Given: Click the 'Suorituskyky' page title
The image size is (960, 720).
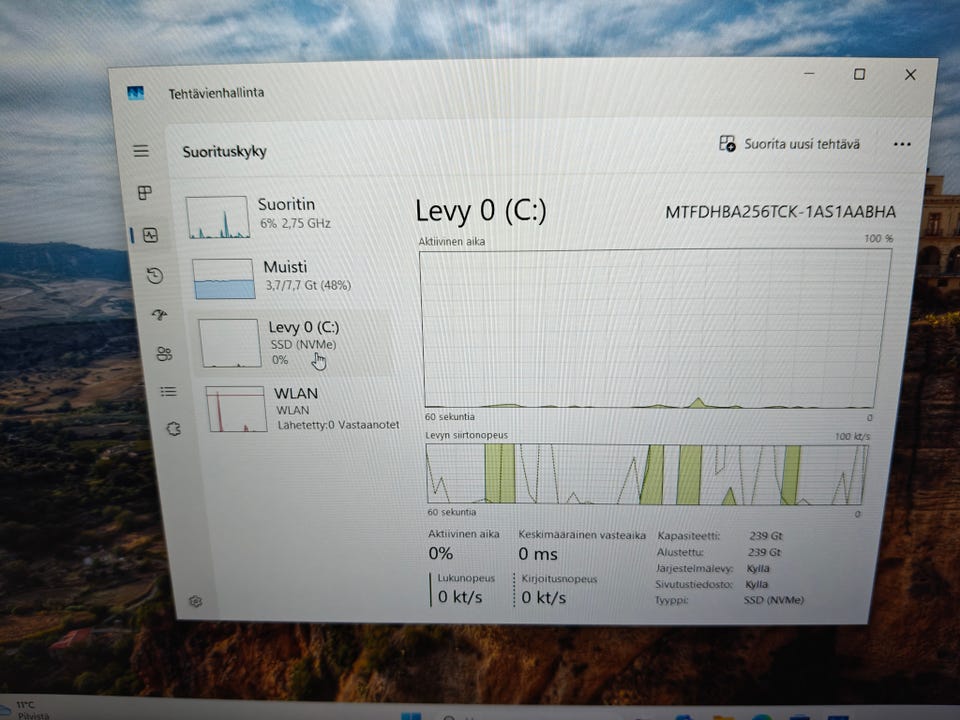Looking at the screenshot, I should click(x=224, y=151).
